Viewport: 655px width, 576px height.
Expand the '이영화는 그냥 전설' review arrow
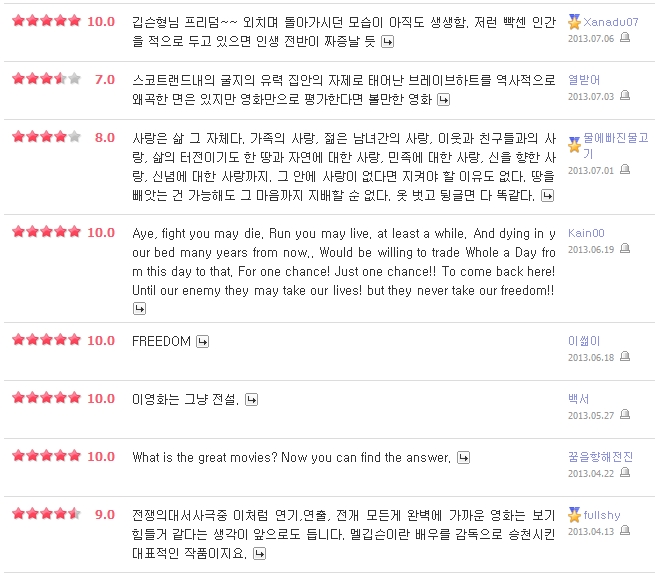coord(251,400)
